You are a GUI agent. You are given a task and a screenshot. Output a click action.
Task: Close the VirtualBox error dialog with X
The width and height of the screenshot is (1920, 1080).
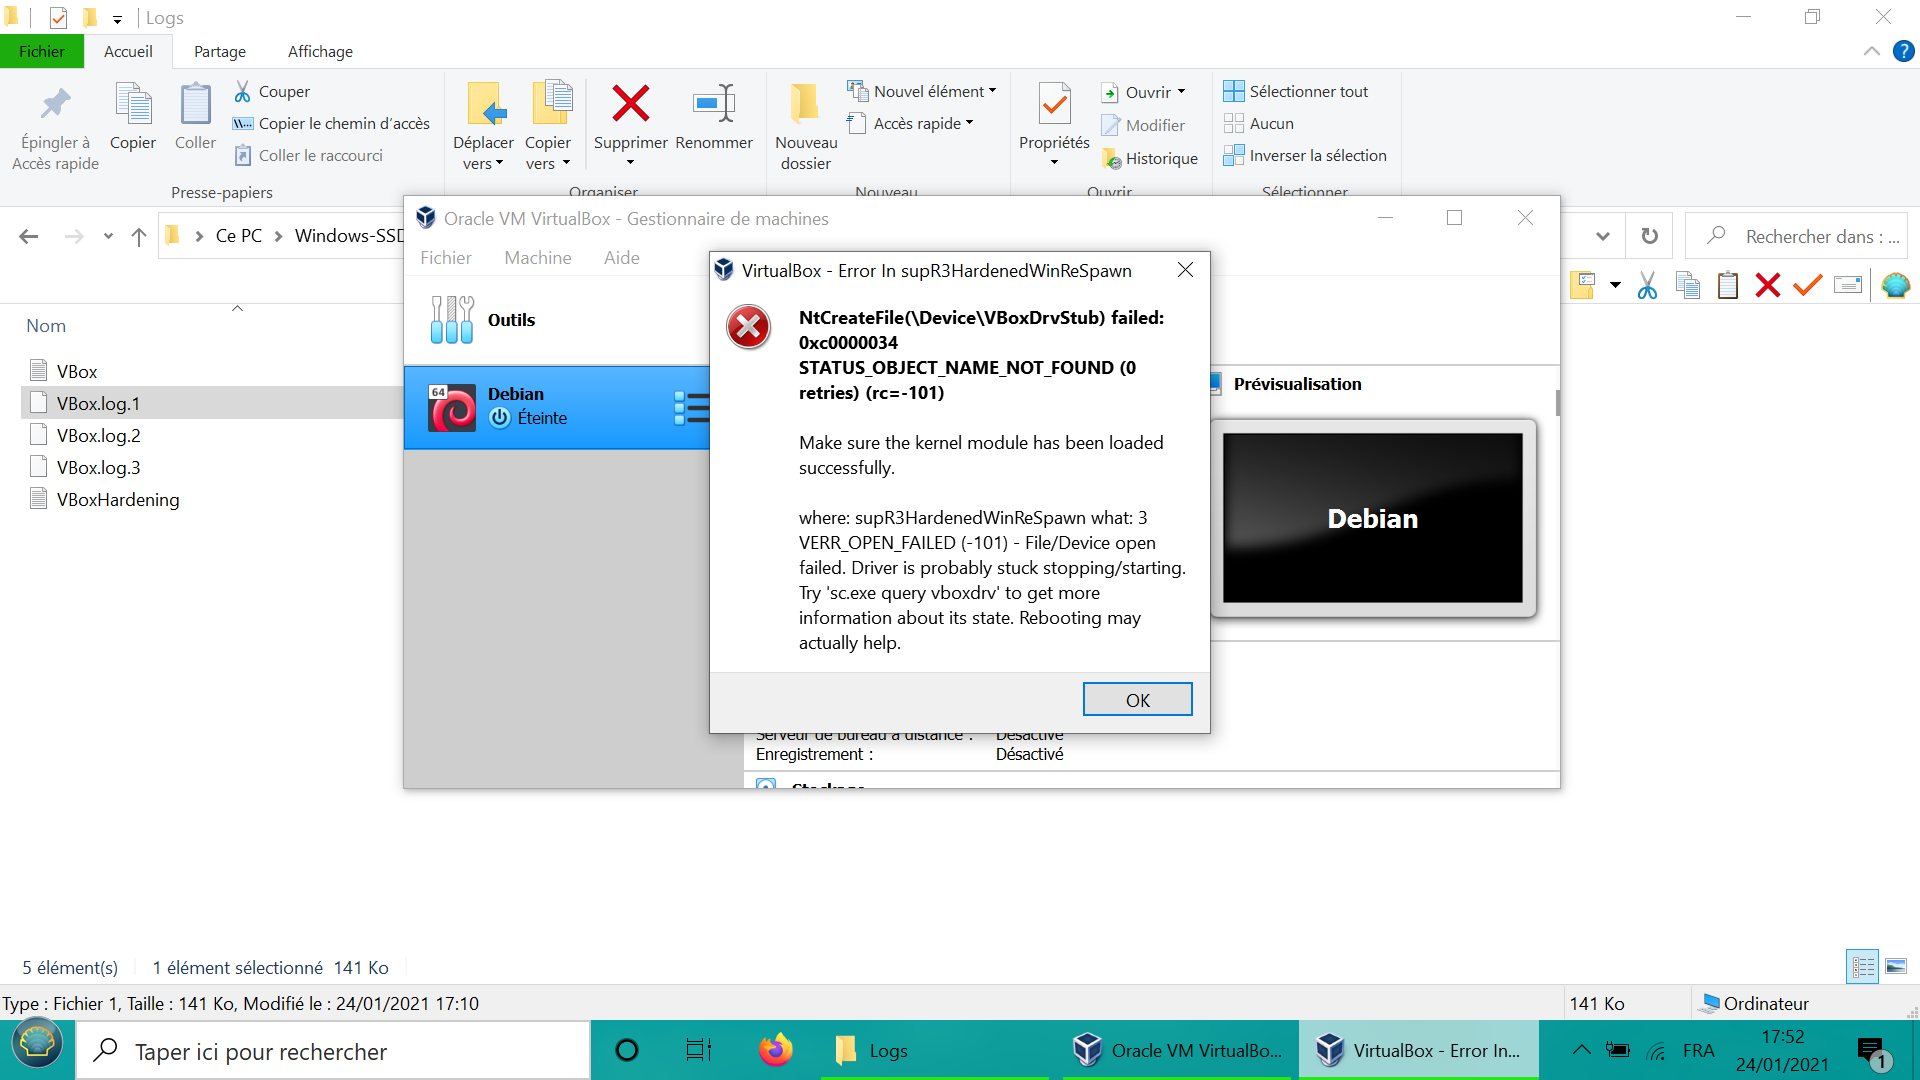coord(1185,270)
